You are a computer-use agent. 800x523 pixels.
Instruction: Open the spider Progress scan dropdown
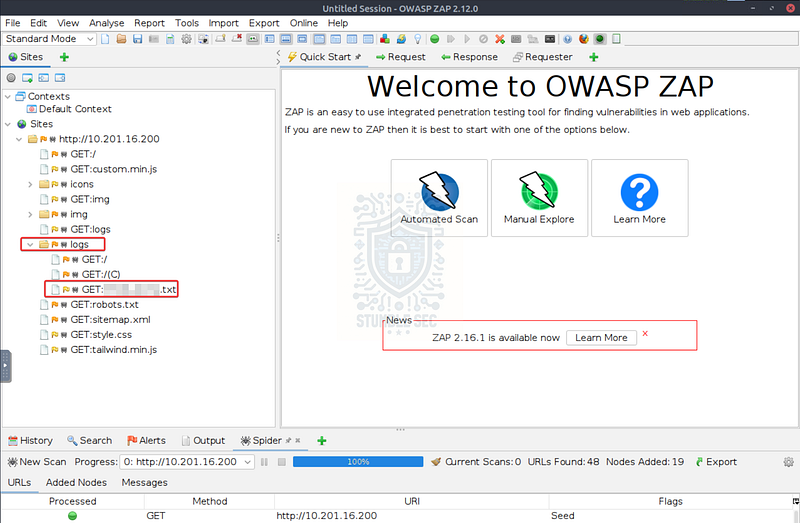[187, 462]
